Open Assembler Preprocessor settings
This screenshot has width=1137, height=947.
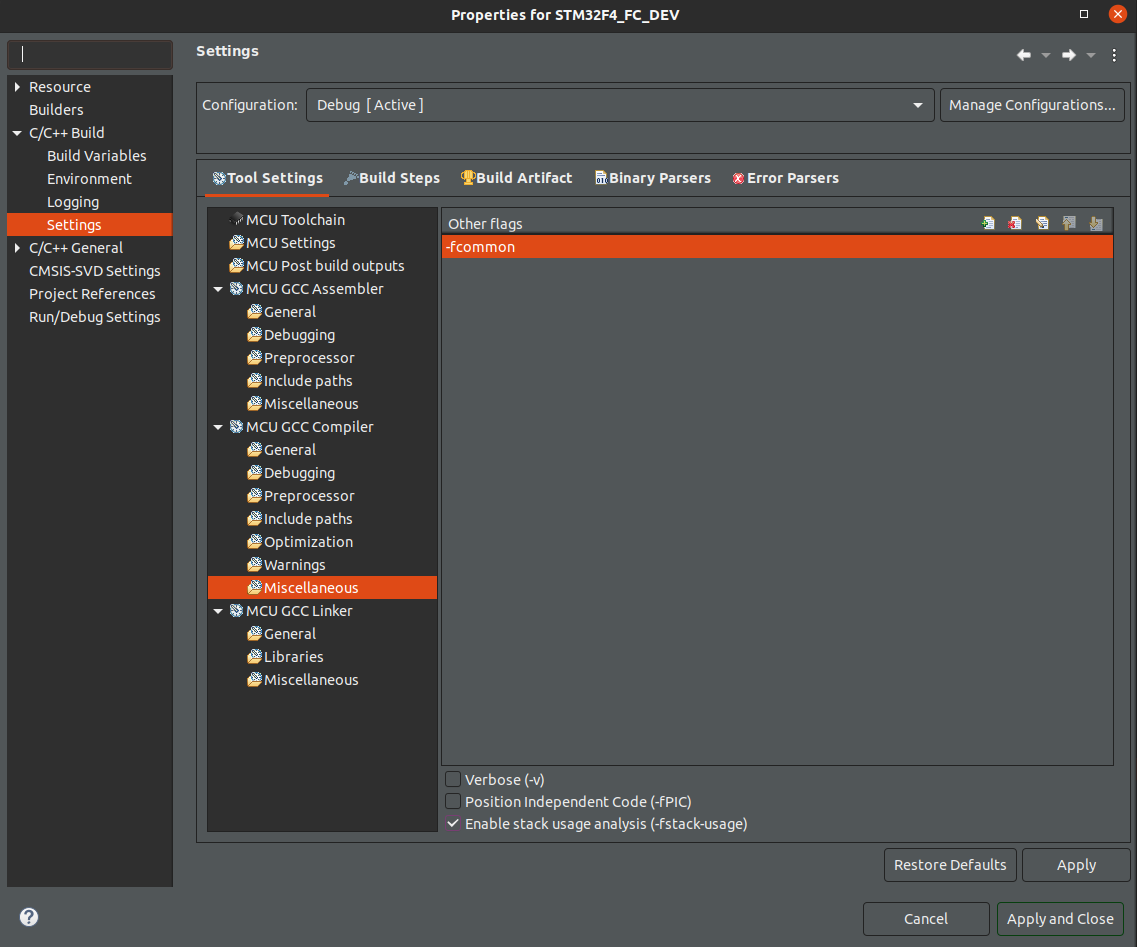tap(301, 358)
